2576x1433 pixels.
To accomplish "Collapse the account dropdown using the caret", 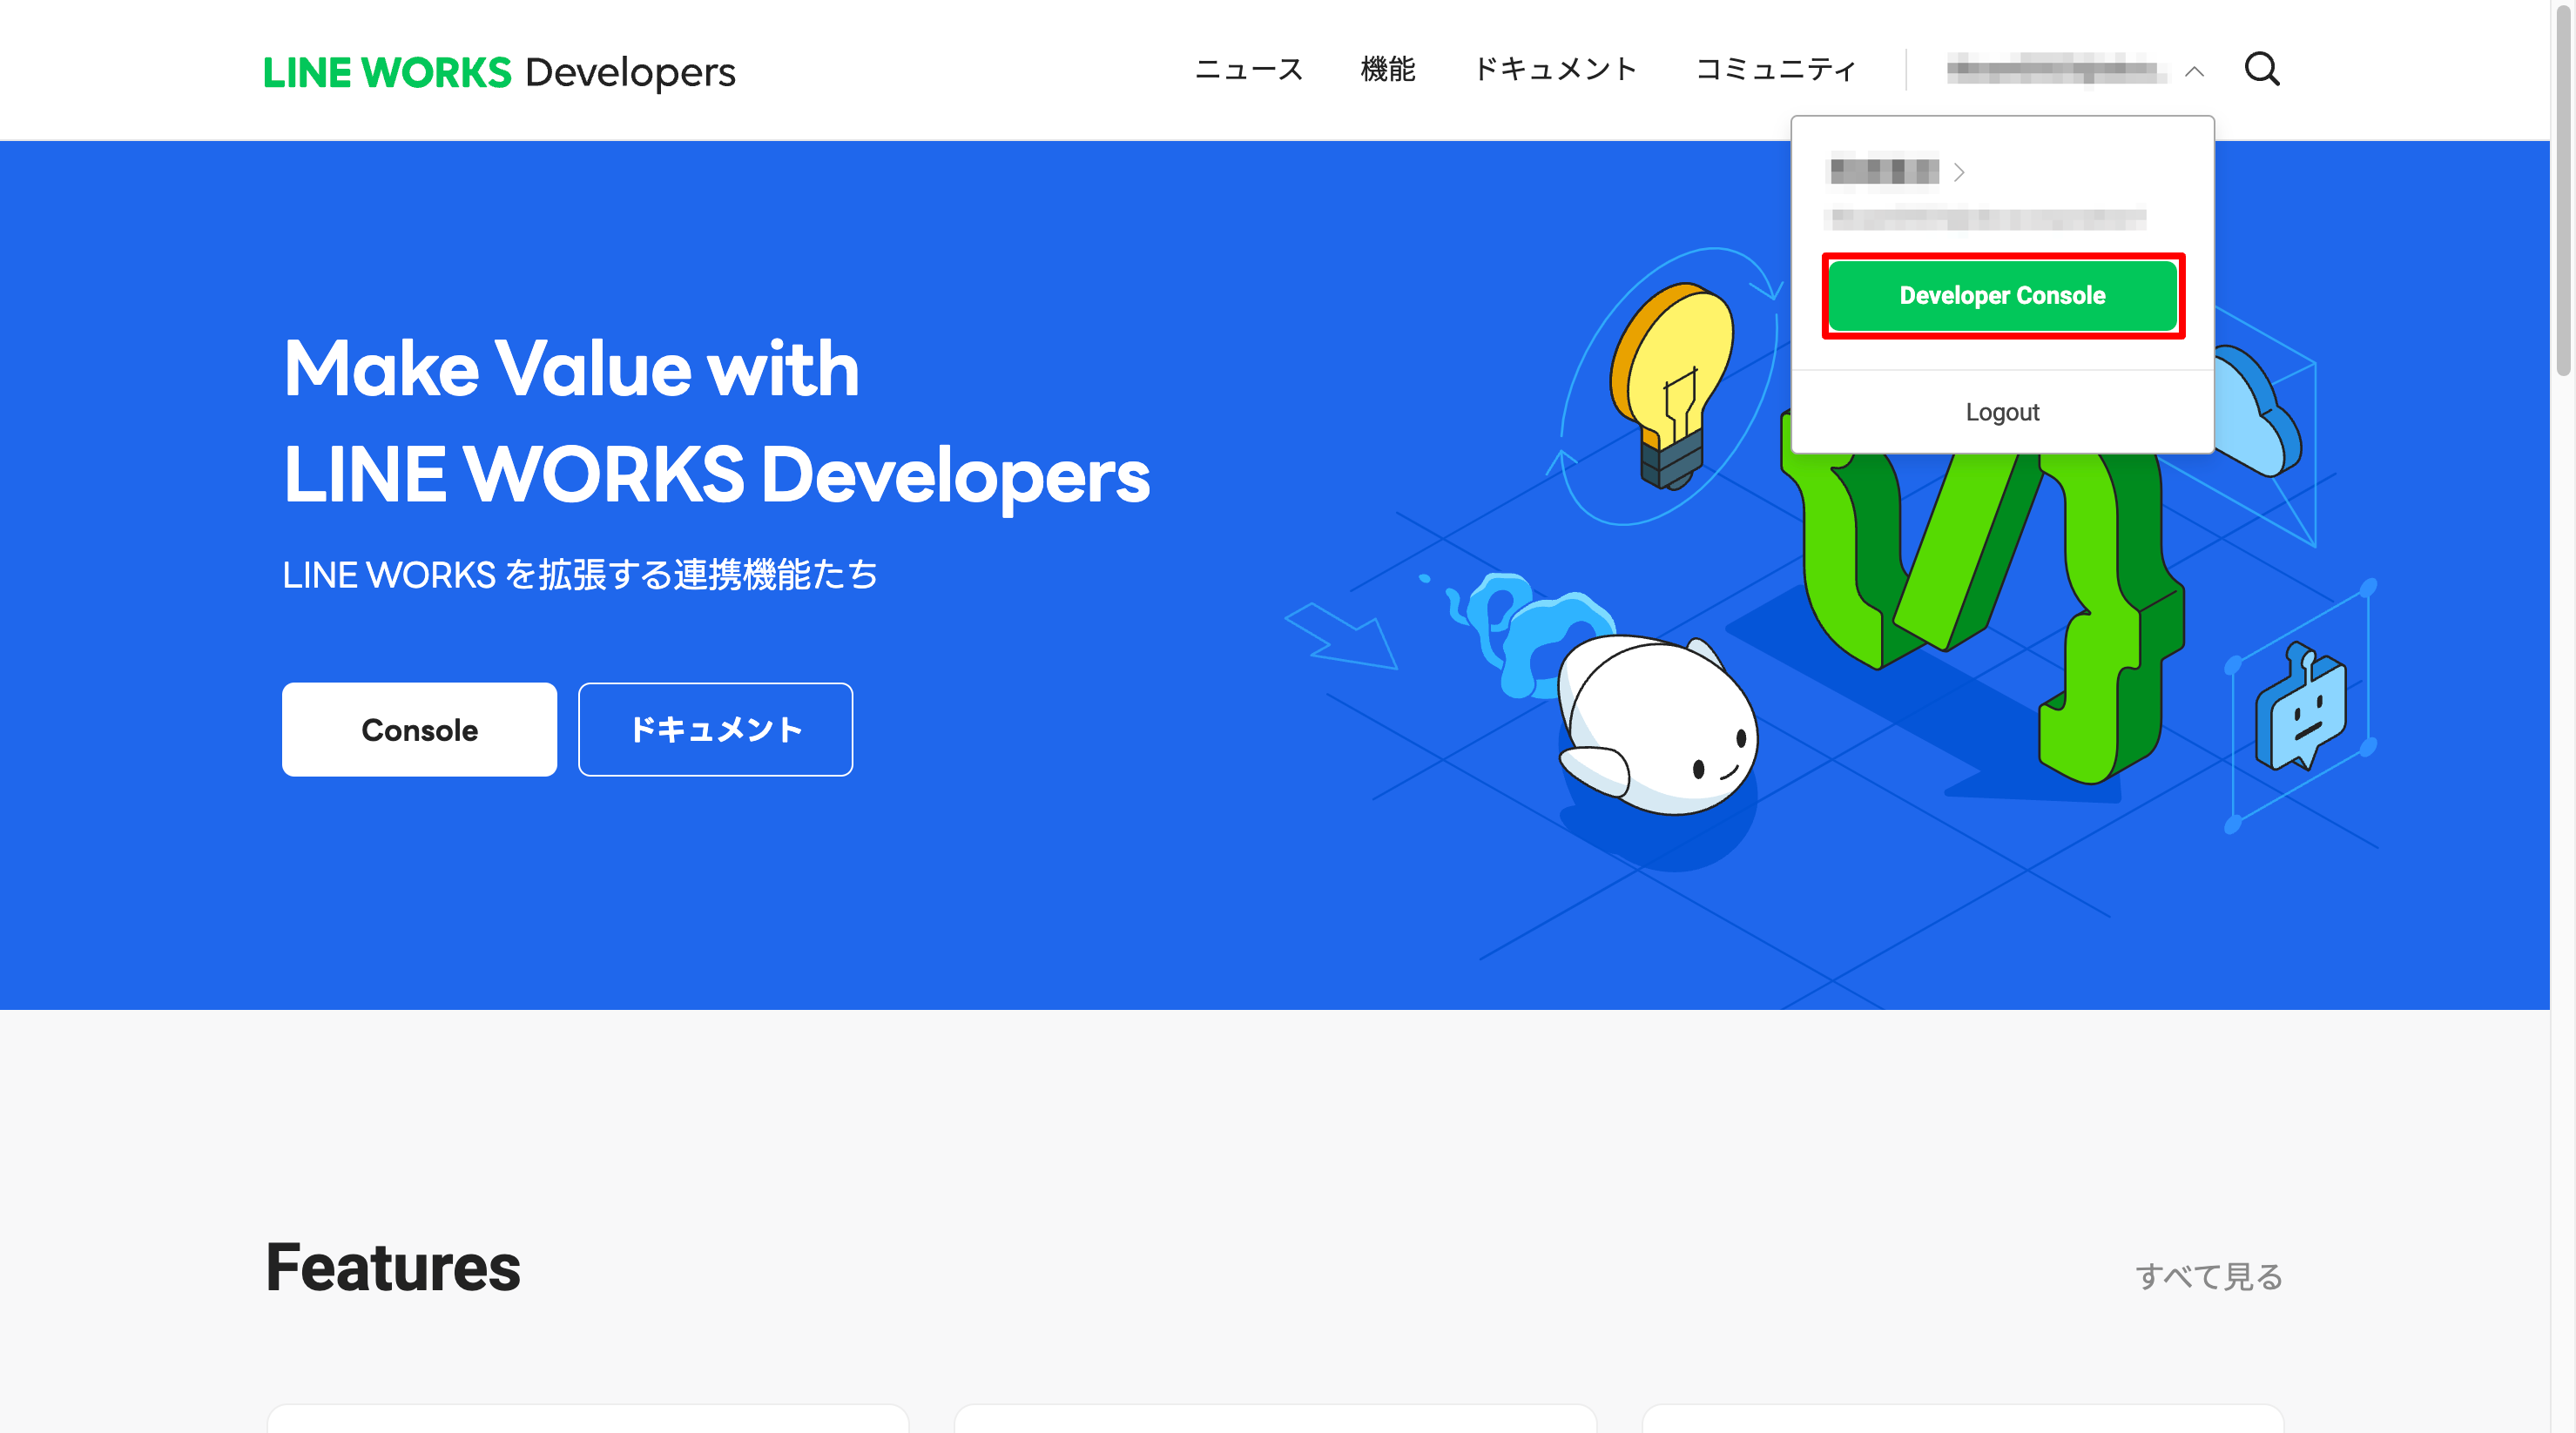I will (2194, 71).
